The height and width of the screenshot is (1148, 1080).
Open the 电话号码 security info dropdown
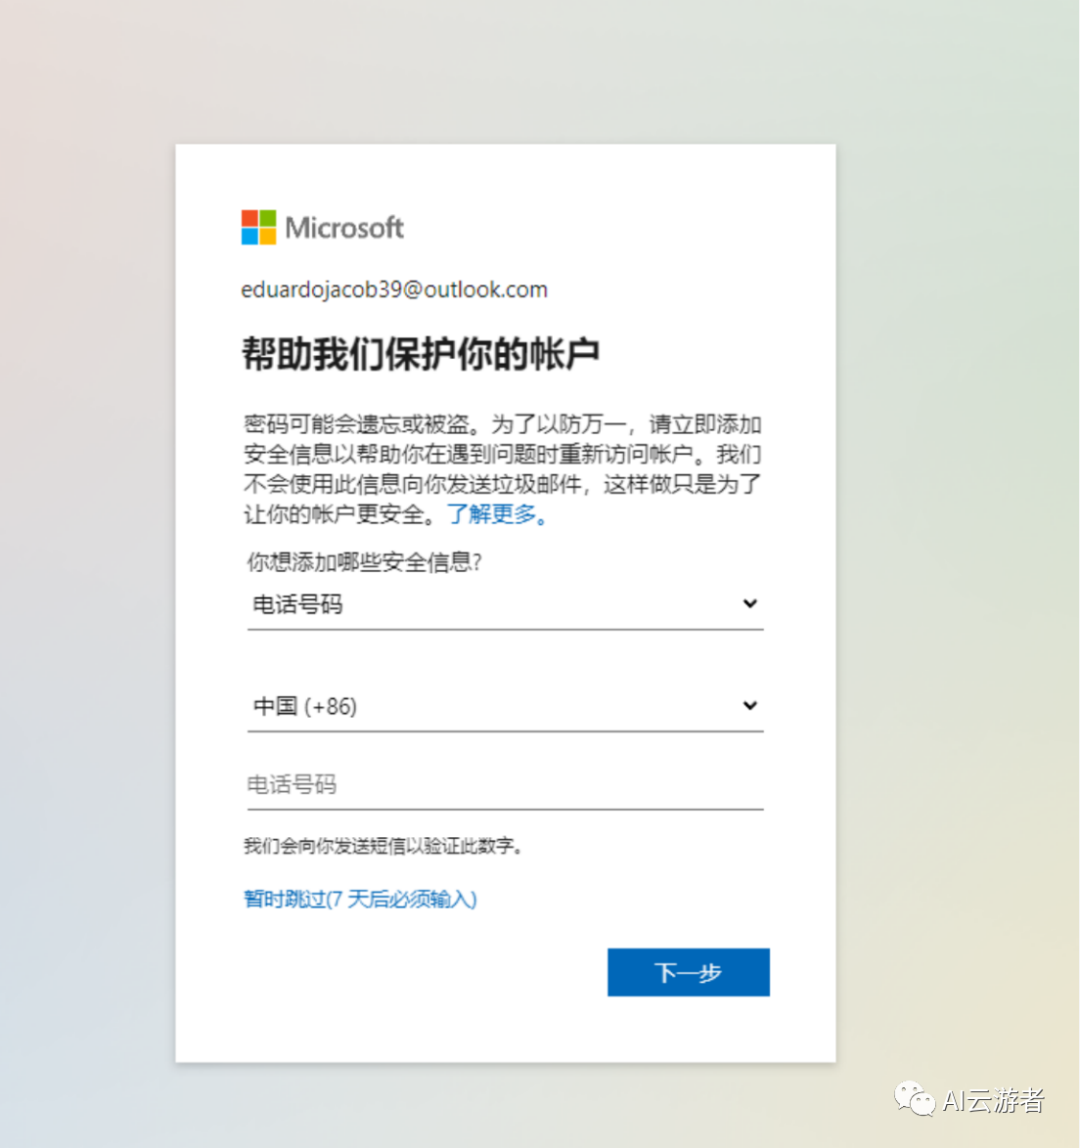pyautogui.click(x=505, y=605)
